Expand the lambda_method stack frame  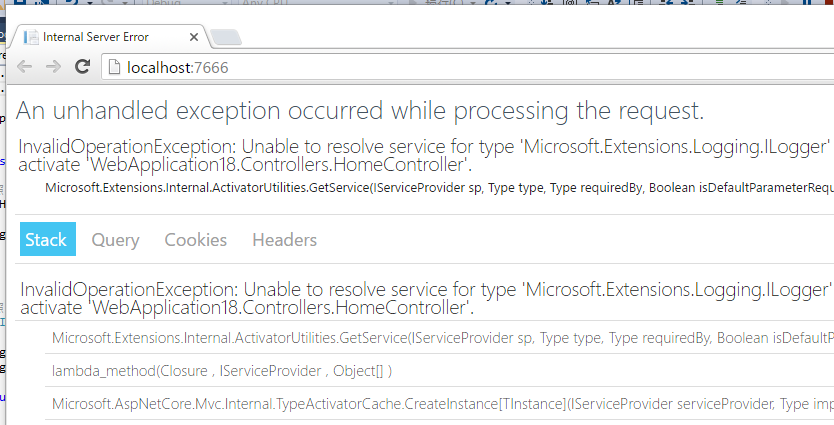439,370
